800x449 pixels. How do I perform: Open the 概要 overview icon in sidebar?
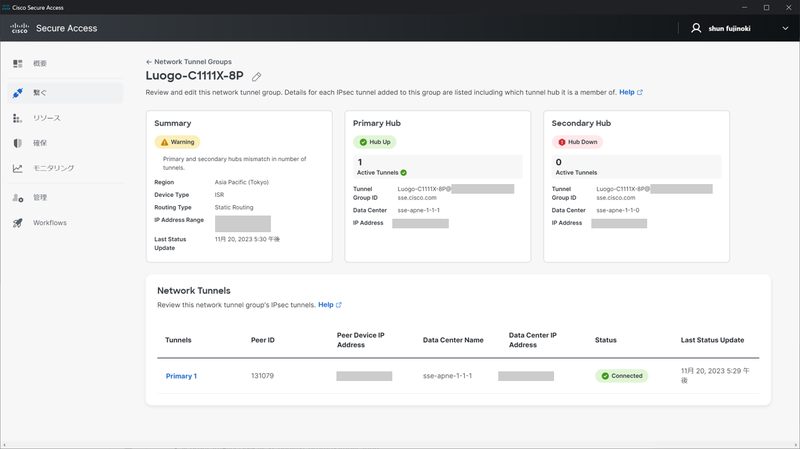tap(18, 63)
